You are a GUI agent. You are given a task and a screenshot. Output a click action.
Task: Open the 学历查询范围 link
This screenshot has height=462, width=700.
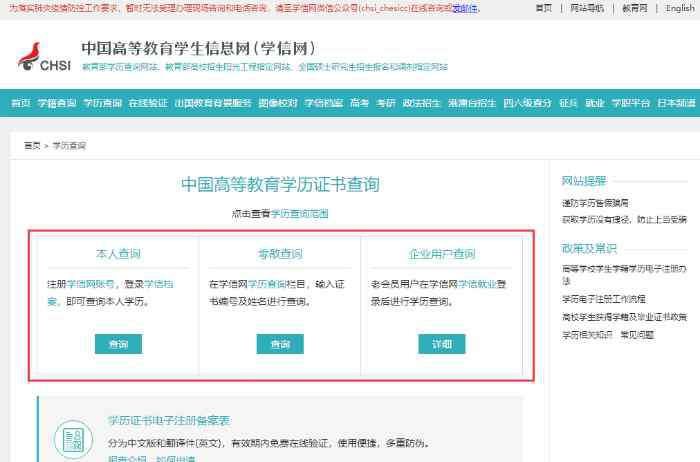pos(300,214)
